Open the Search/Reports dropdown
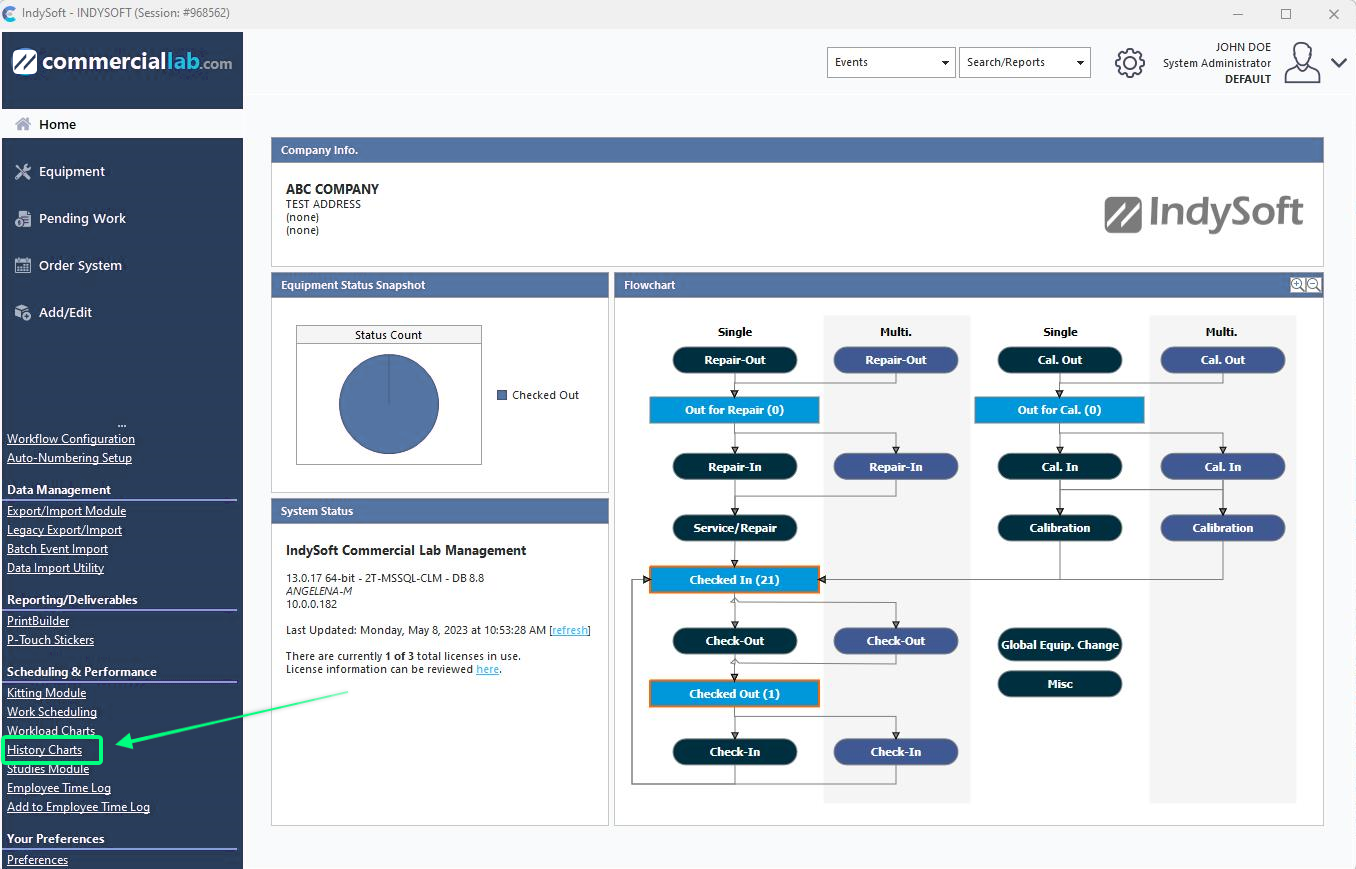 click(1024, 62)
